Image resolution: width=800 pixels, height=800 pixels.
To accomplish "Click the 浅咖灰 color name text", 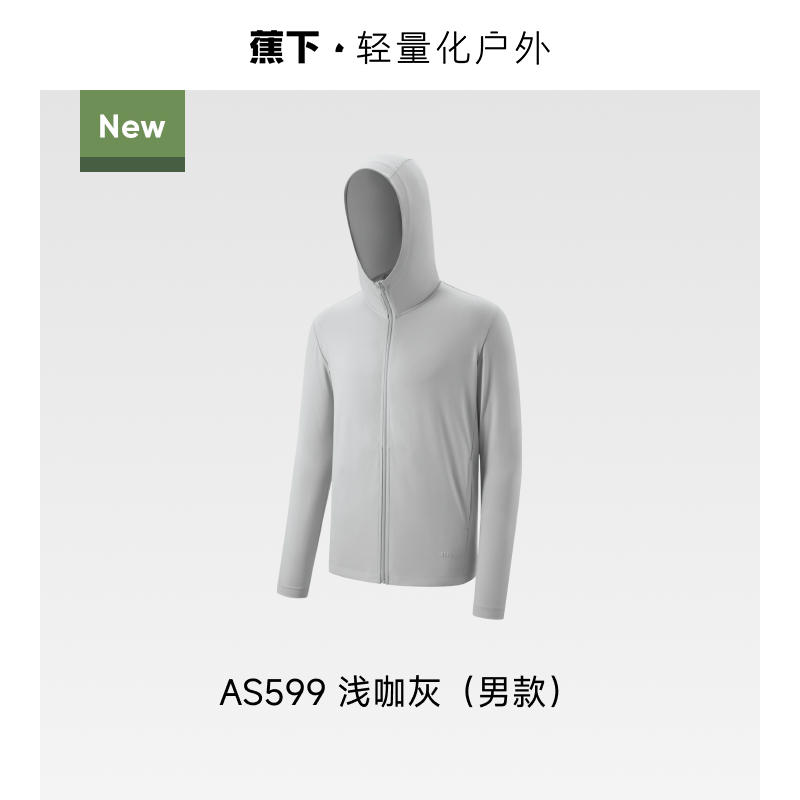I will click(389, 693).
